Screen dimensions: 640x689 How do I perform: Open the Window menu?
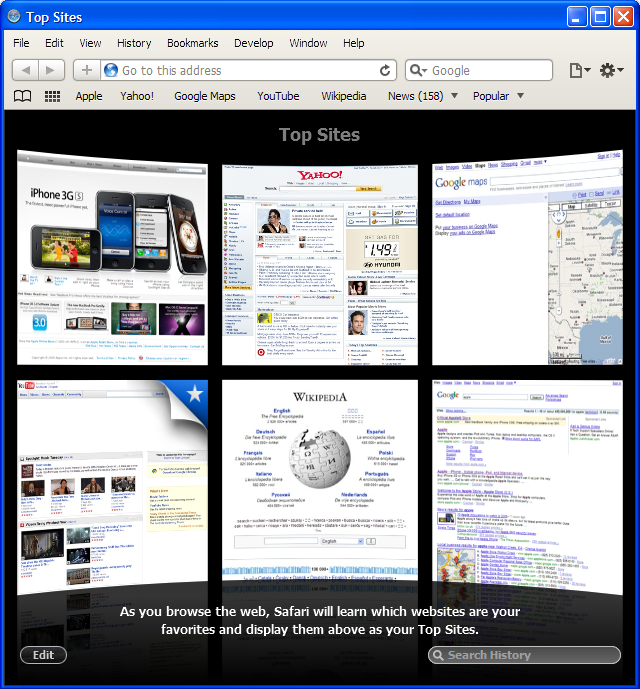tap(308, 43)
